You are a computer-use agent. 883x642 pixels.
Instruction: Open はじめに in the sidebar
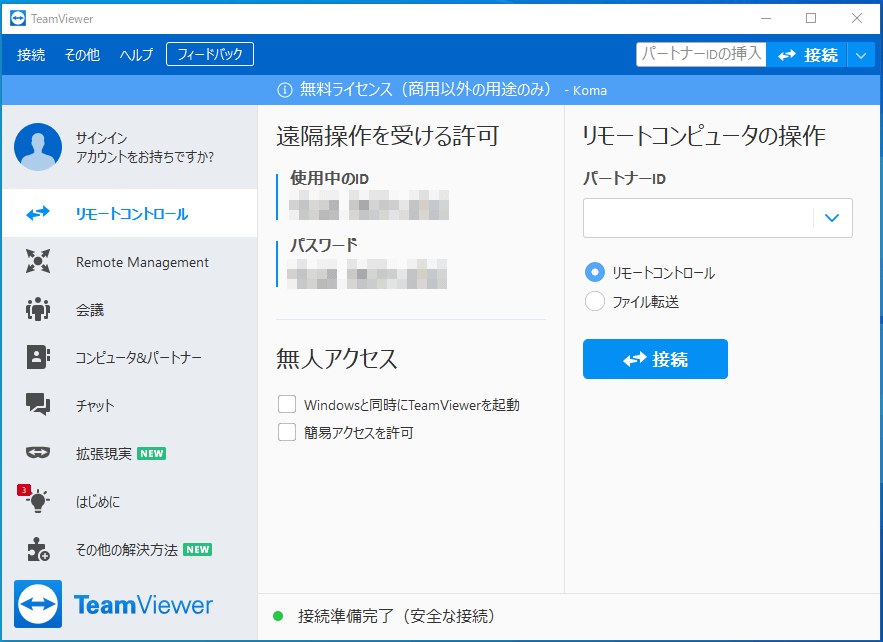pyautogui.click(x=130, y=501)
